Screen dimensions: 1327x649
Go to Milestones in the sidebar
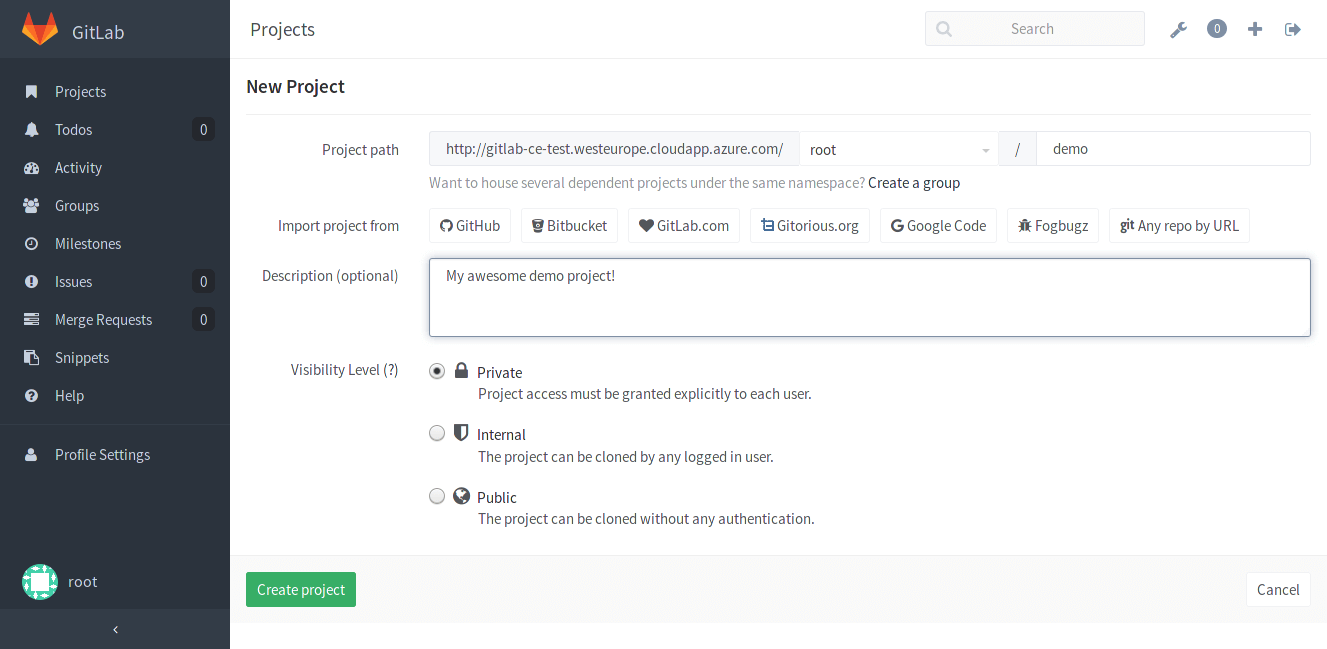[88, 243]
